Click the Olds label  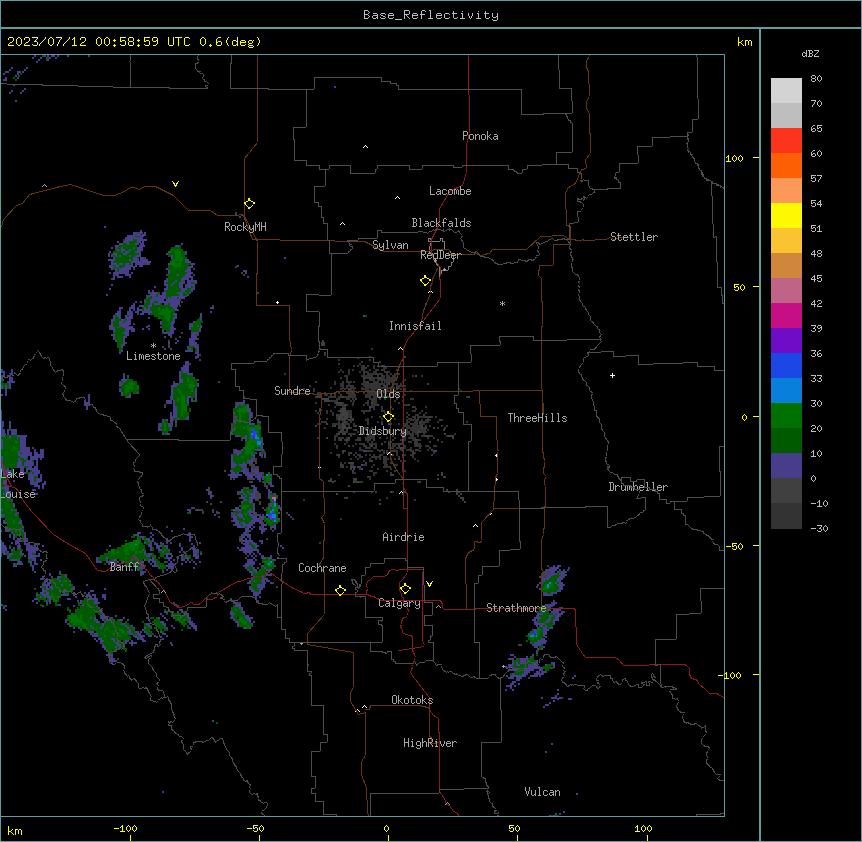point(388,394)
